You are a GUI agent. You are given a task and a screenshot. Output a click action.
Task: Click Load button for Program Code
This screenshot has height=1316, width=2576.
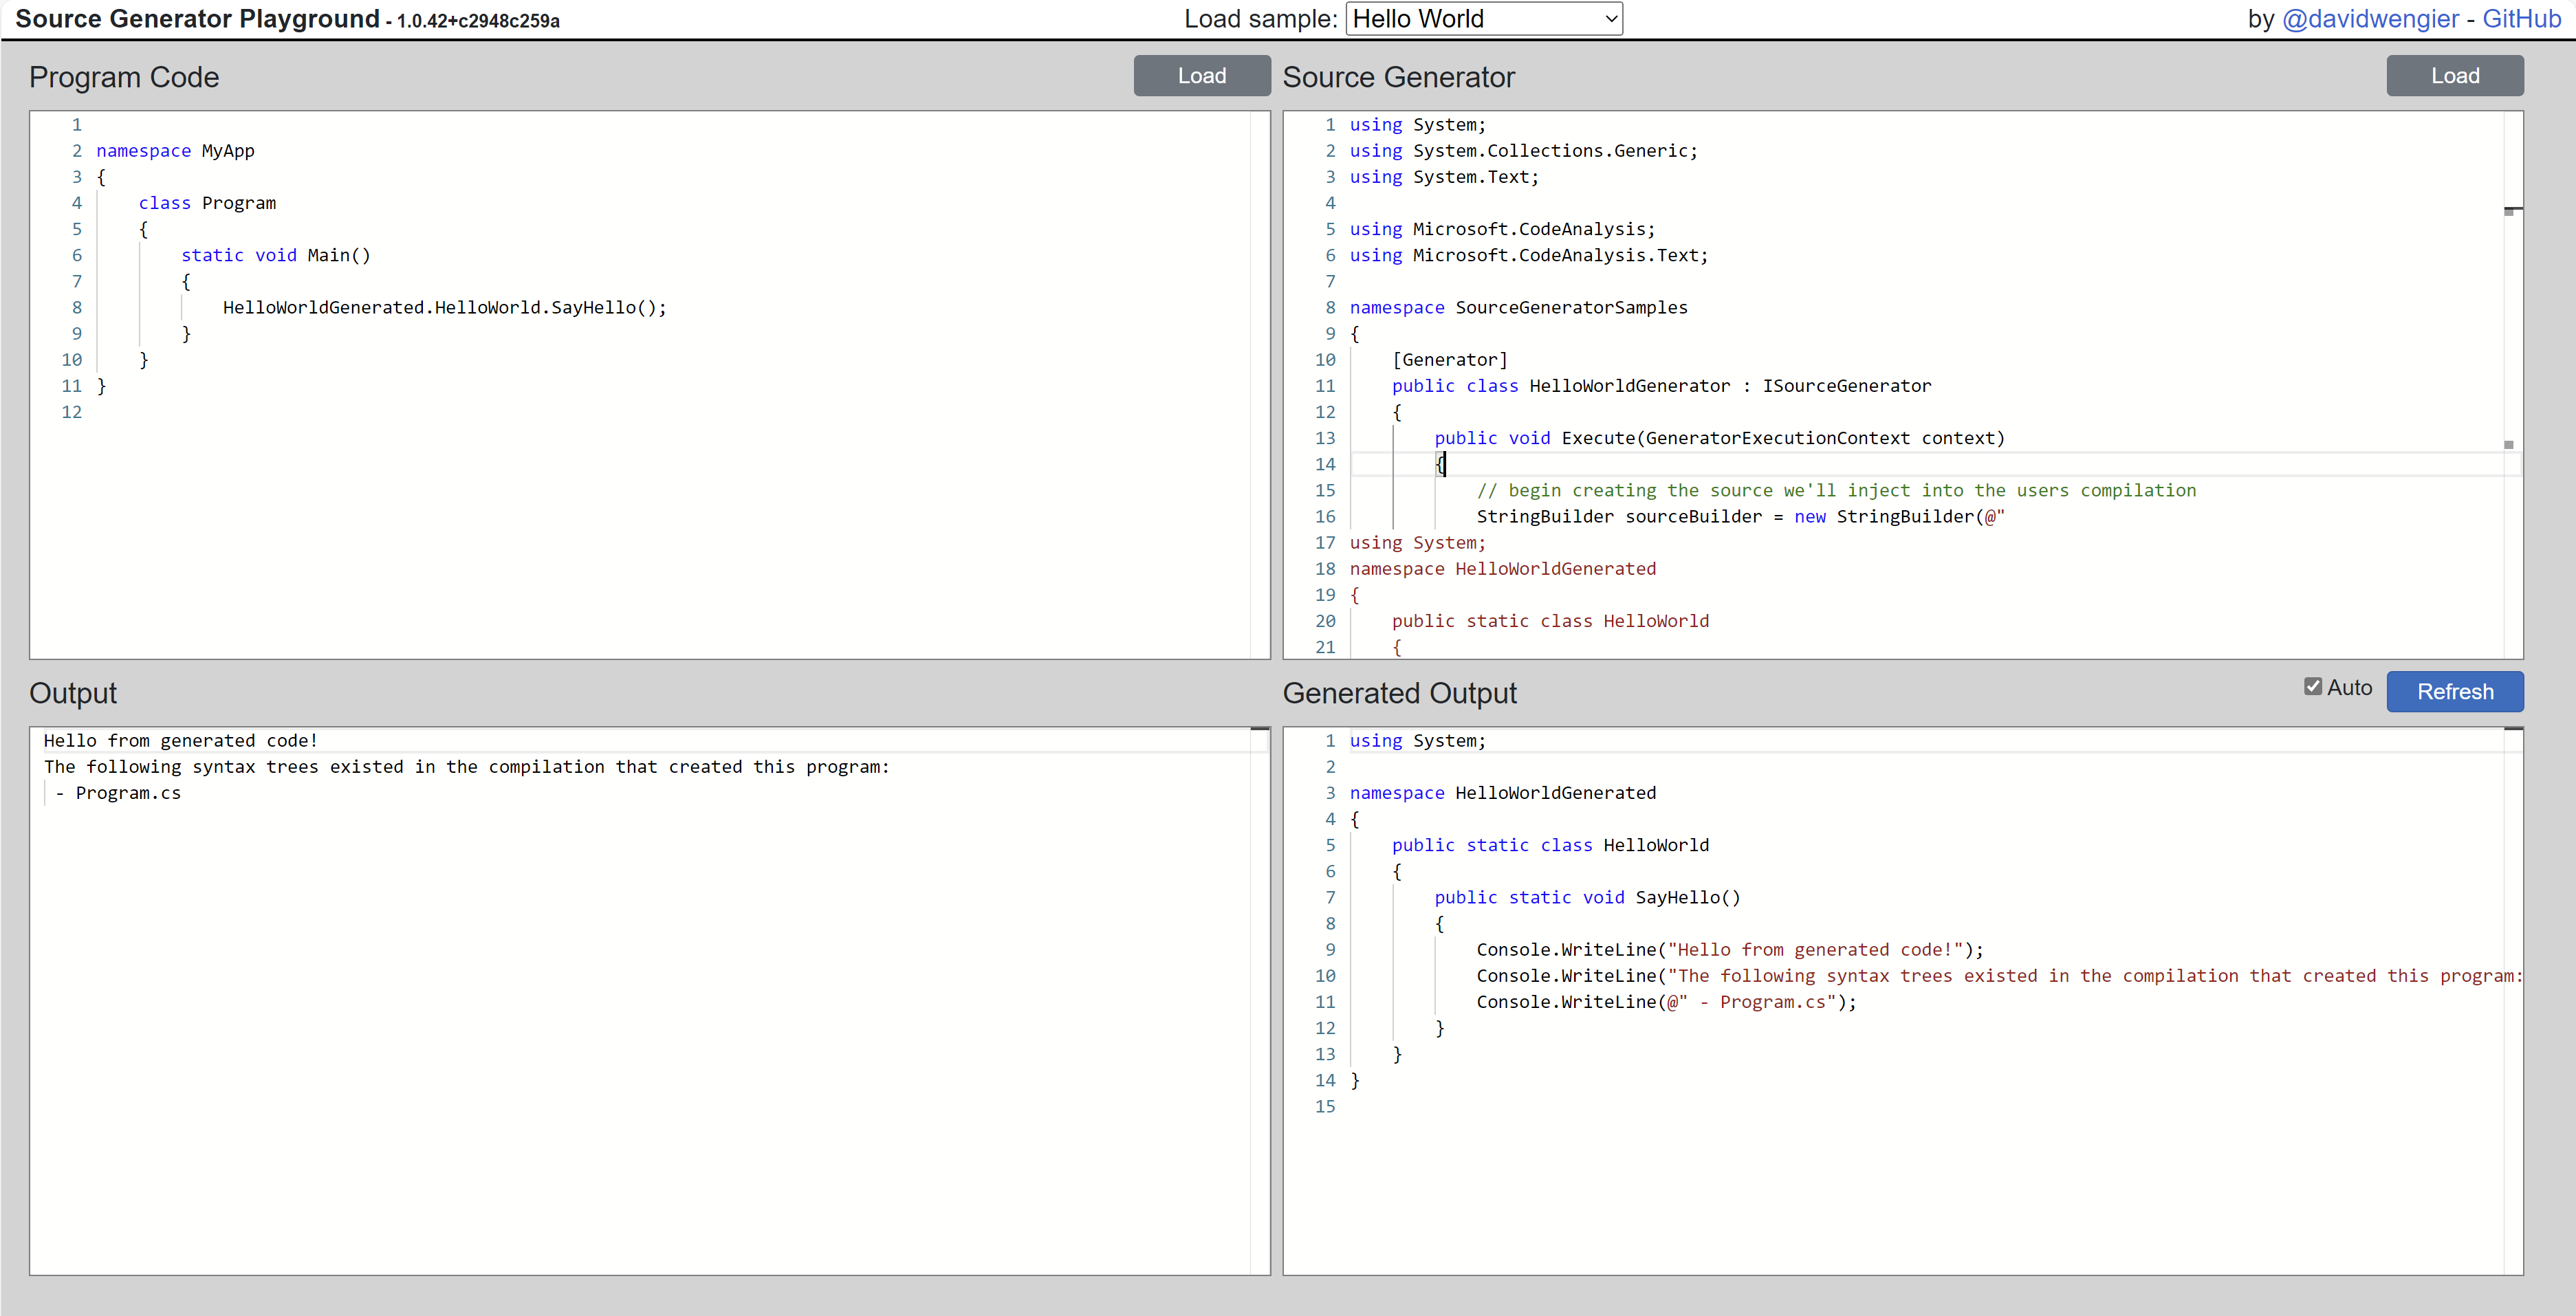click(1201, 76)
